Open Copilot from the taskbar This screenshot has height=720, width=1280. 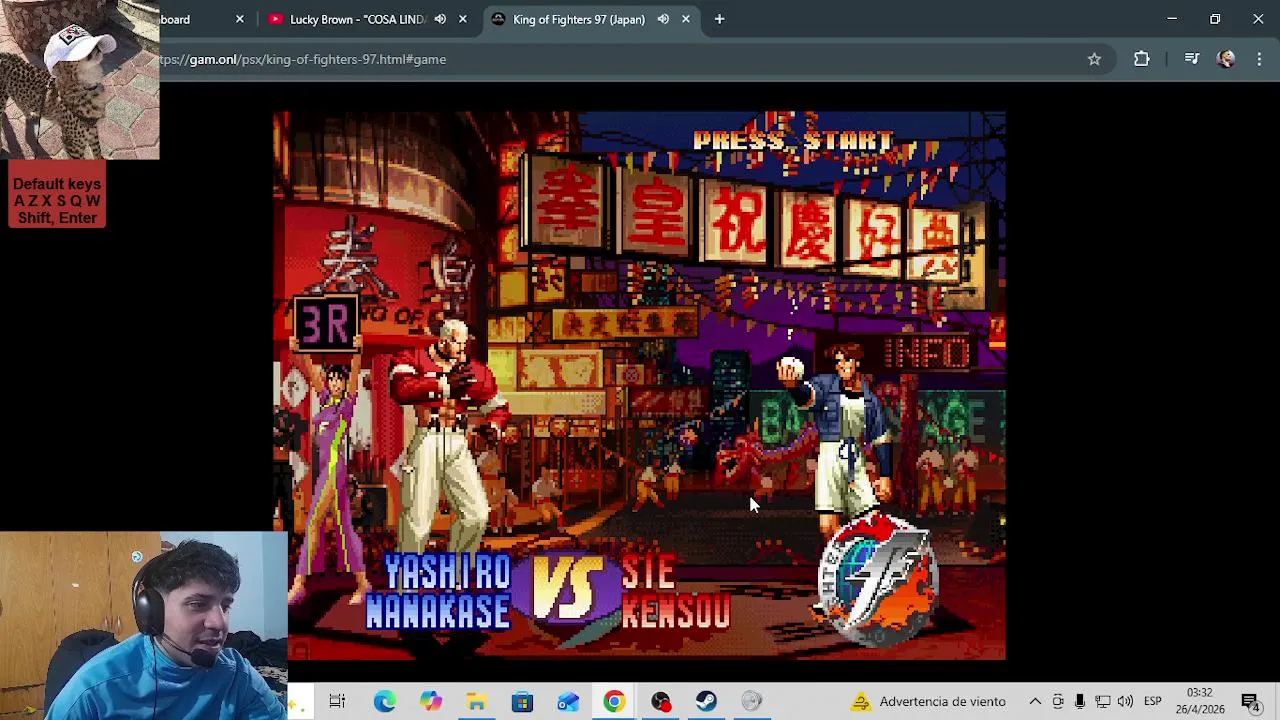(430, 702)
